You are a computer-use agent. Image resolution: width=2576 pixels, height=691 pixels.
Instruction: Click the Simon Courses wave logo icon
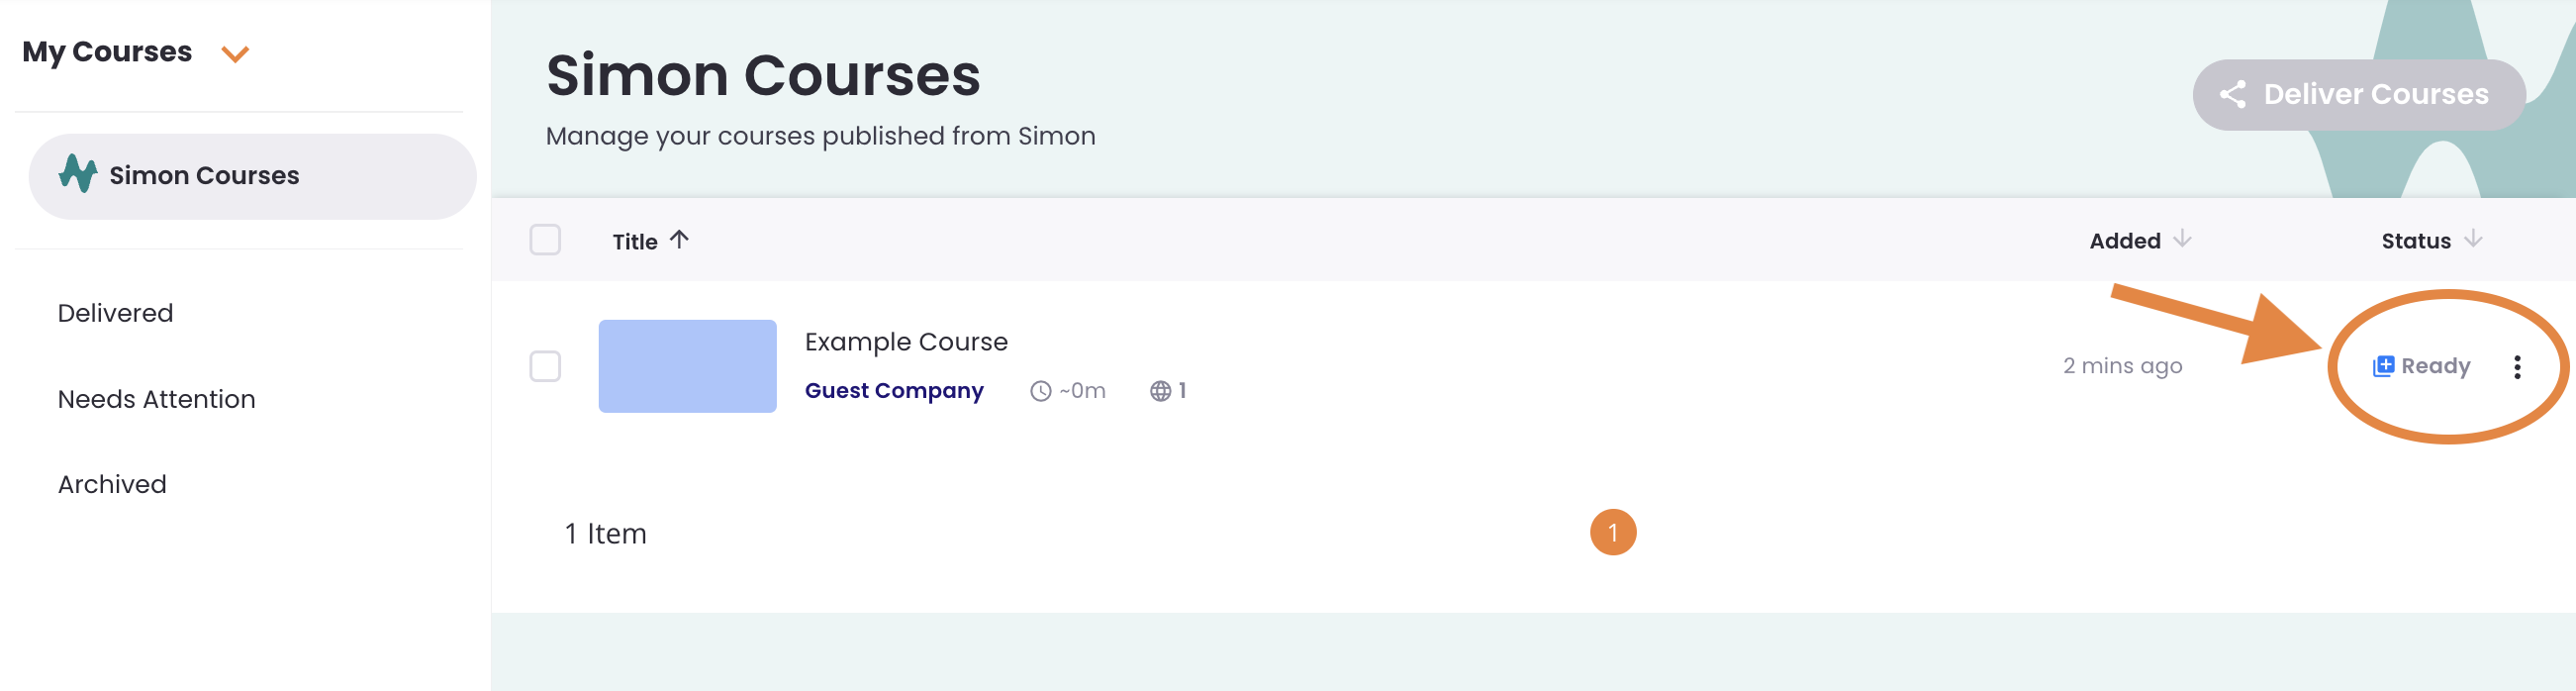[77, 174]
